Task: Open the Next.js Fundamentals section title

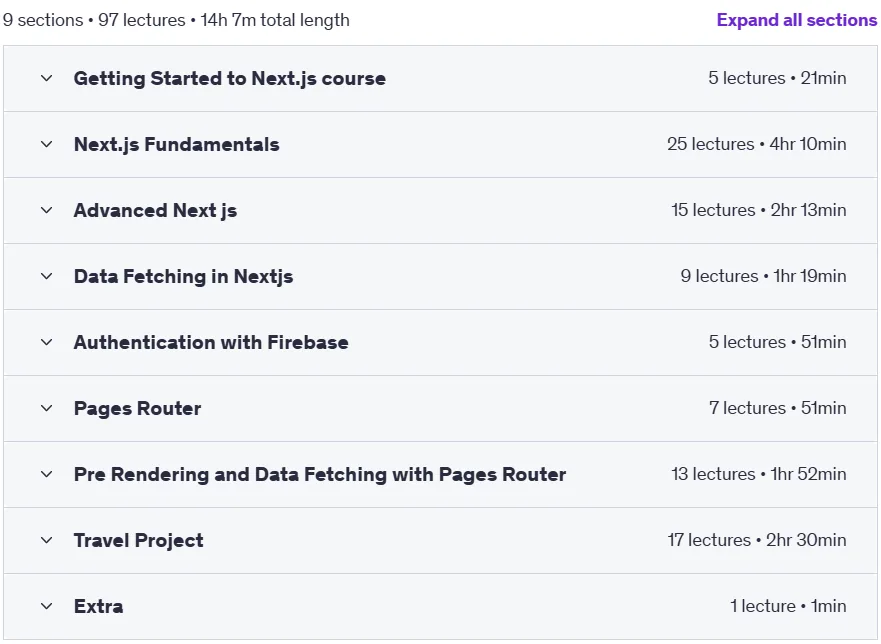Action: click(x=176, y=144)
